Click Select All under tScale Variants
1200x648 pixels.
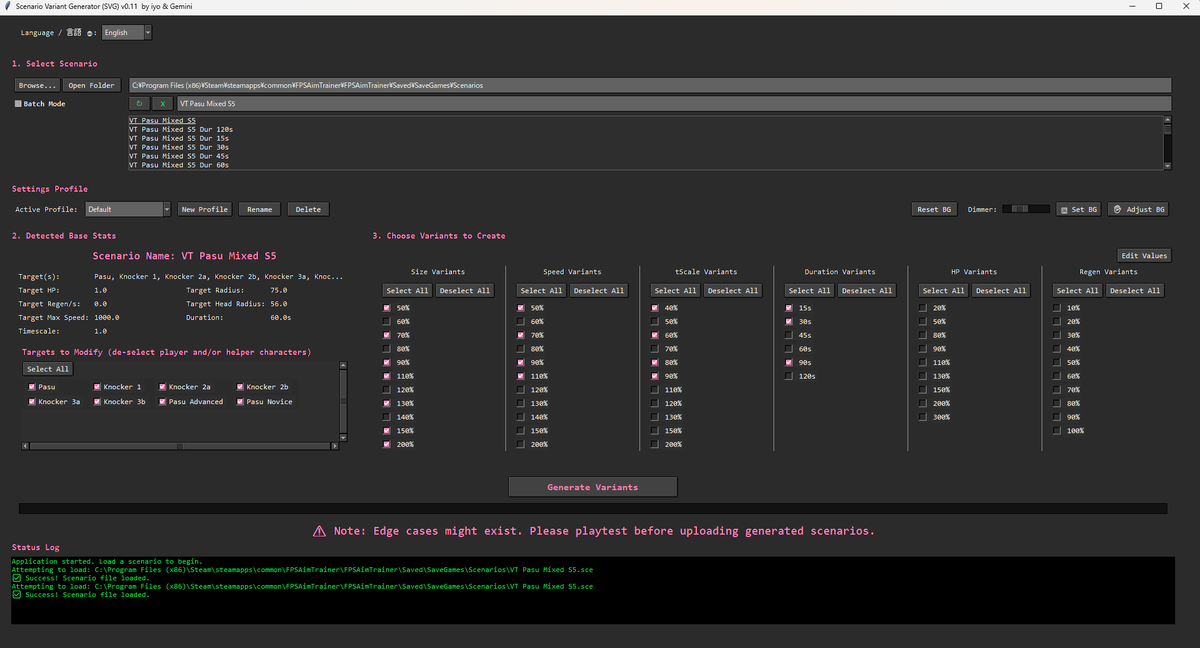pos(675,290)
